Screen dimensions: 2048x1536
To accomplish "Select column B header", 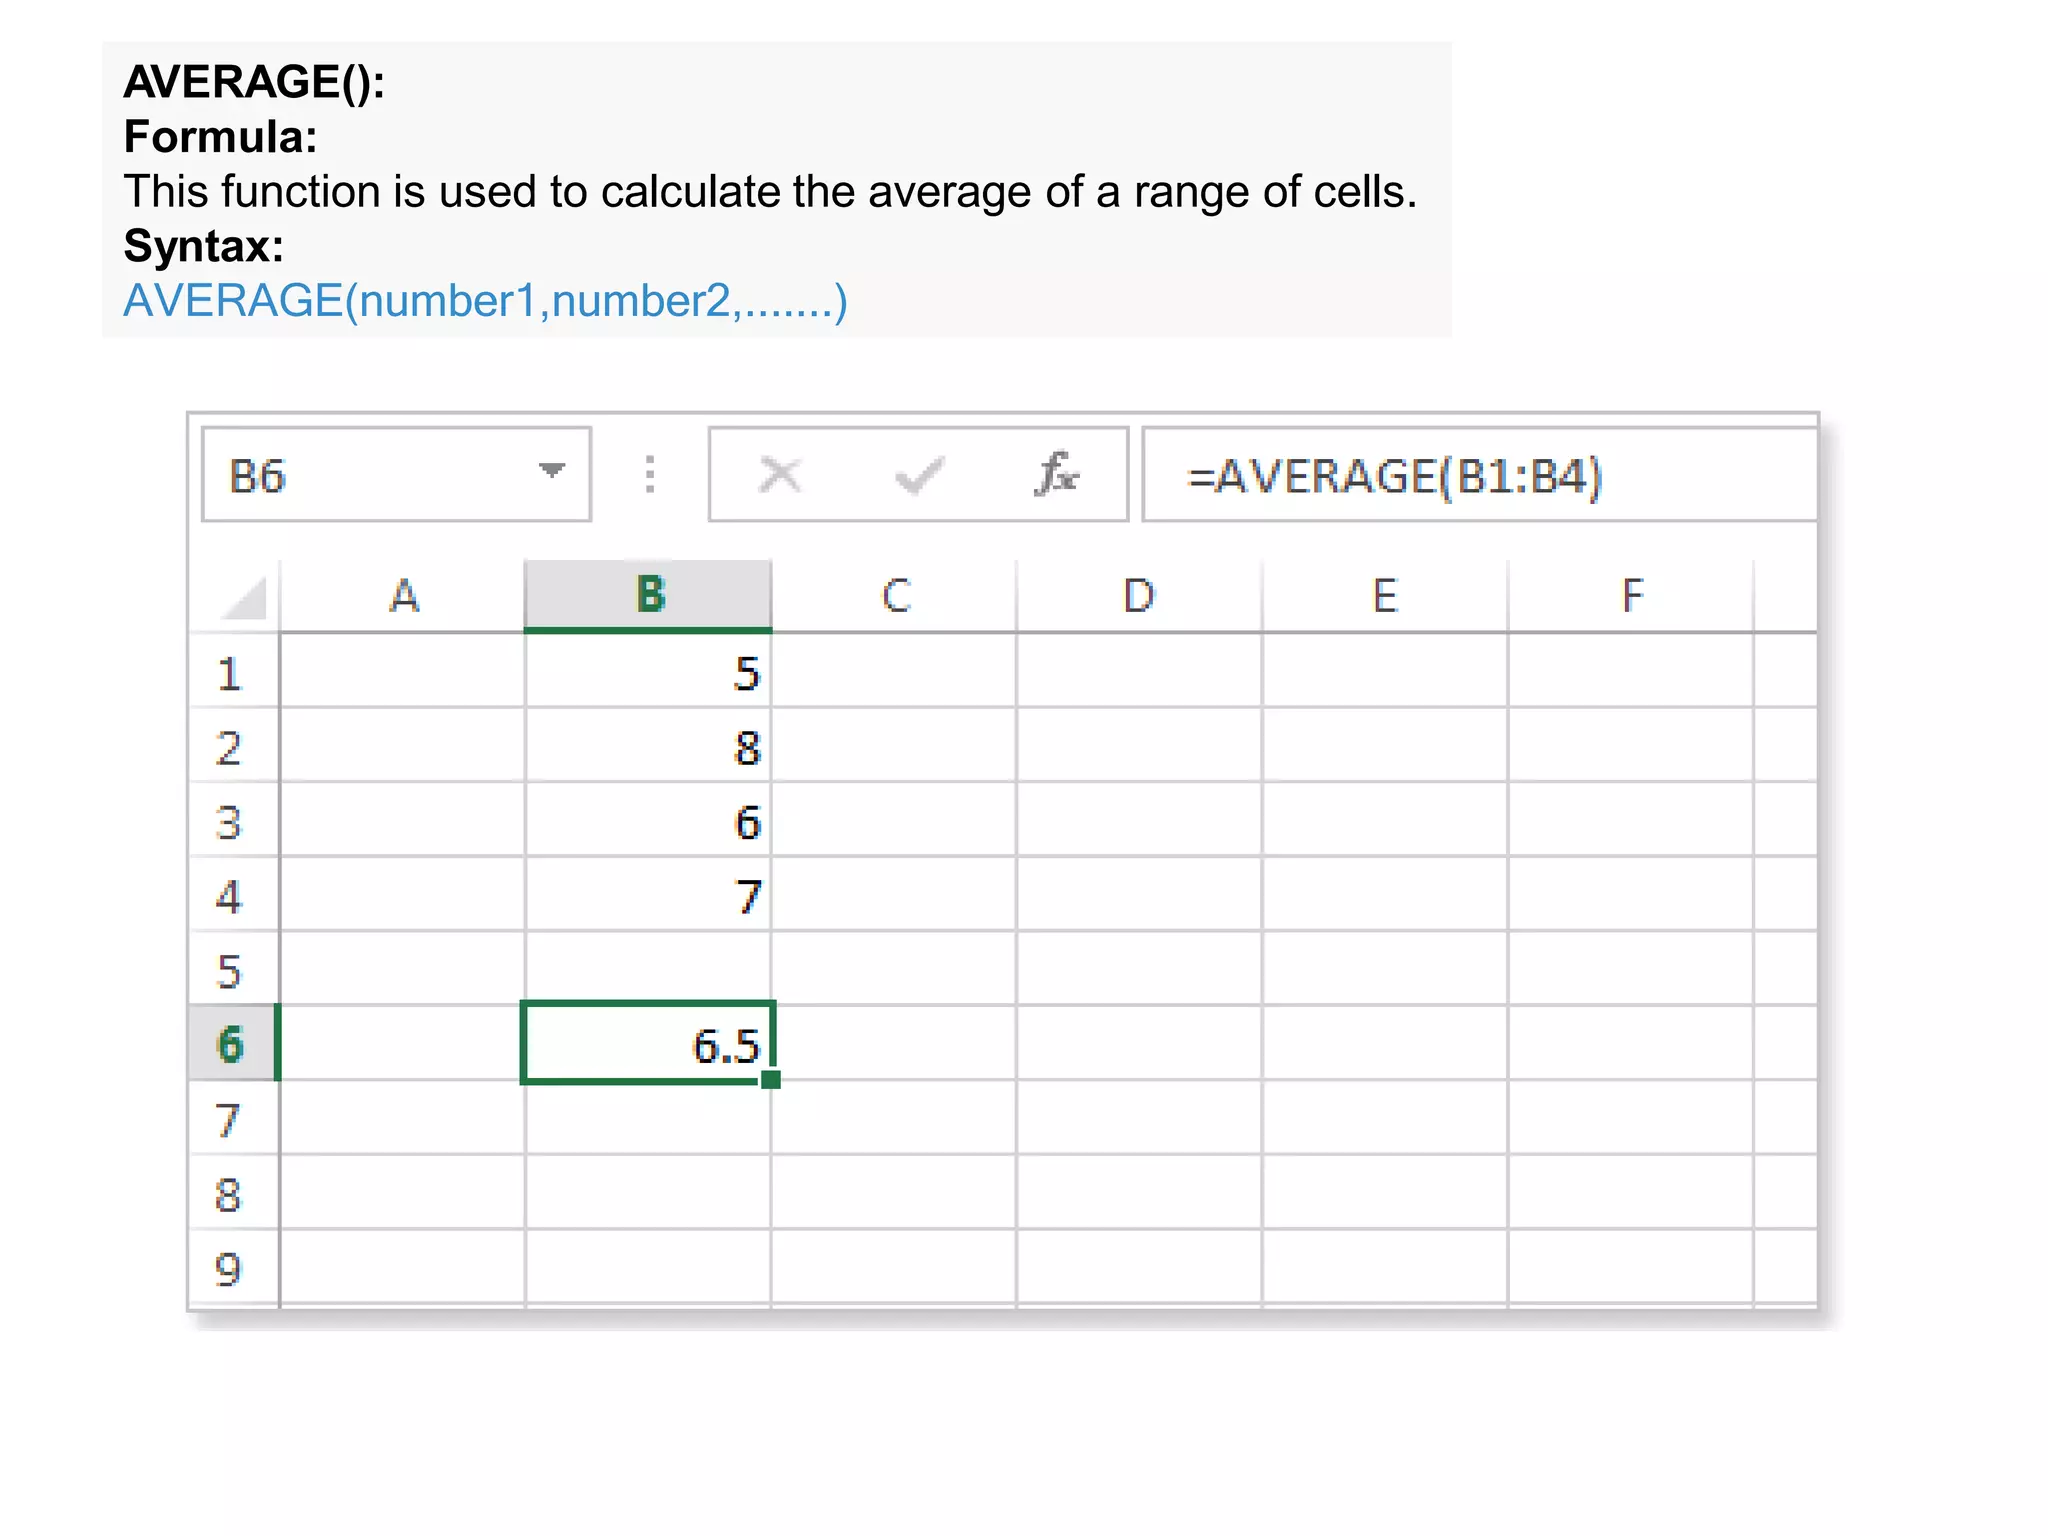I will tap(648, 596).
